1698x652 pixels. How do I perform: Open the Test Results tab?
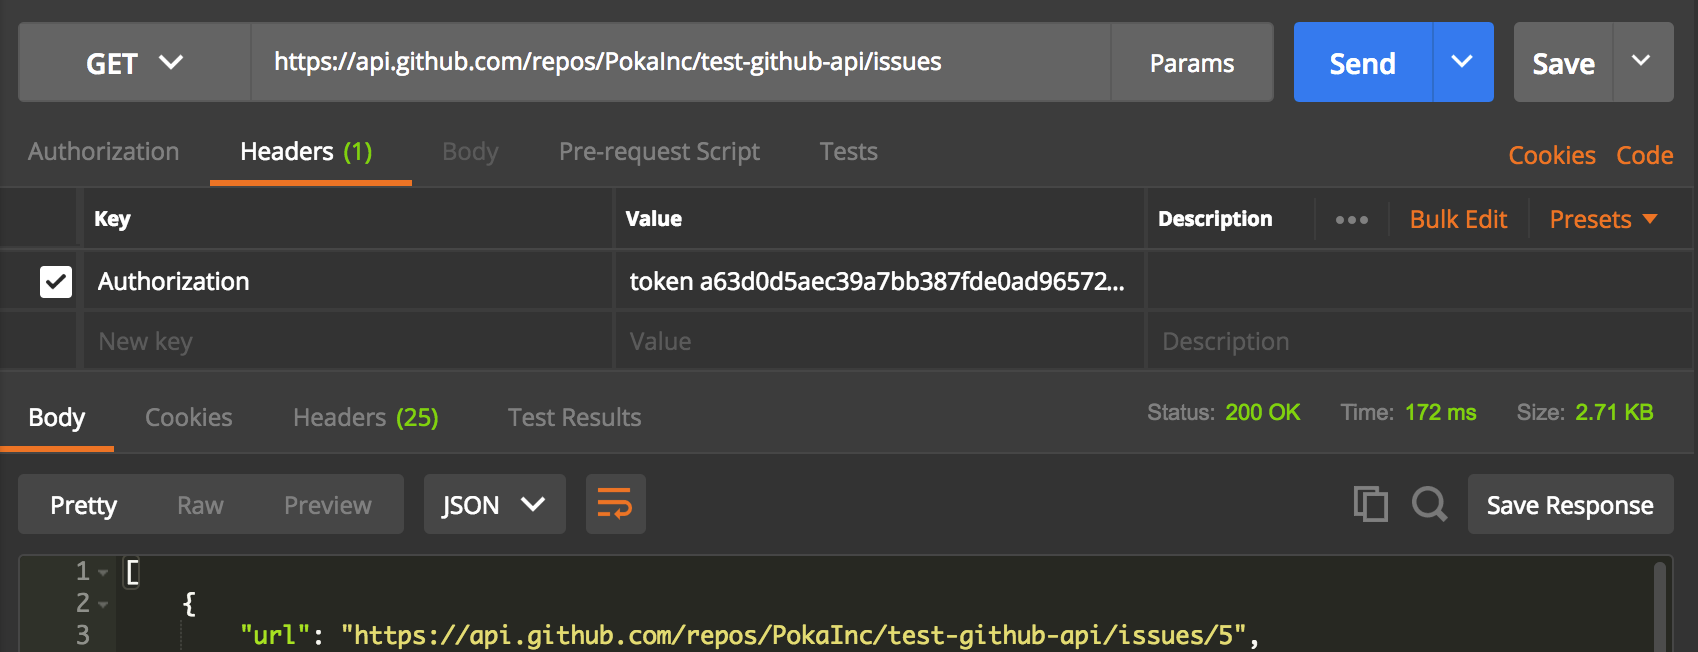tap(575, 418)
